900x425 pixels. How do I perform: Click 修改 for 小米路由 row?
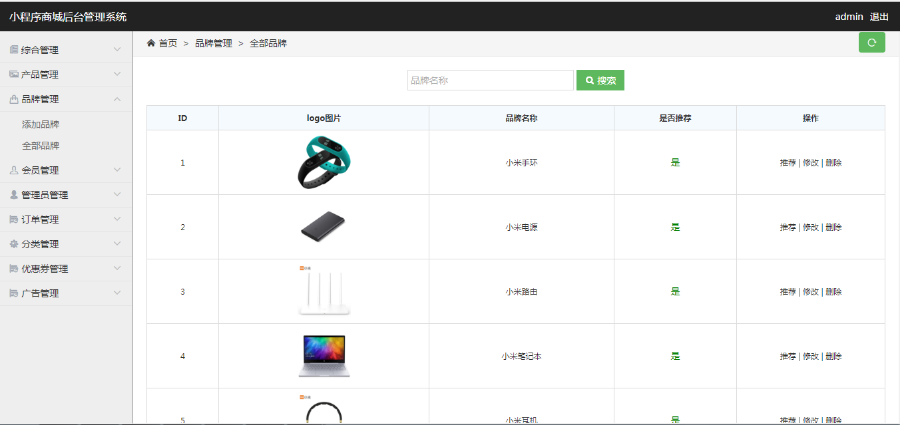click(810, 292)
